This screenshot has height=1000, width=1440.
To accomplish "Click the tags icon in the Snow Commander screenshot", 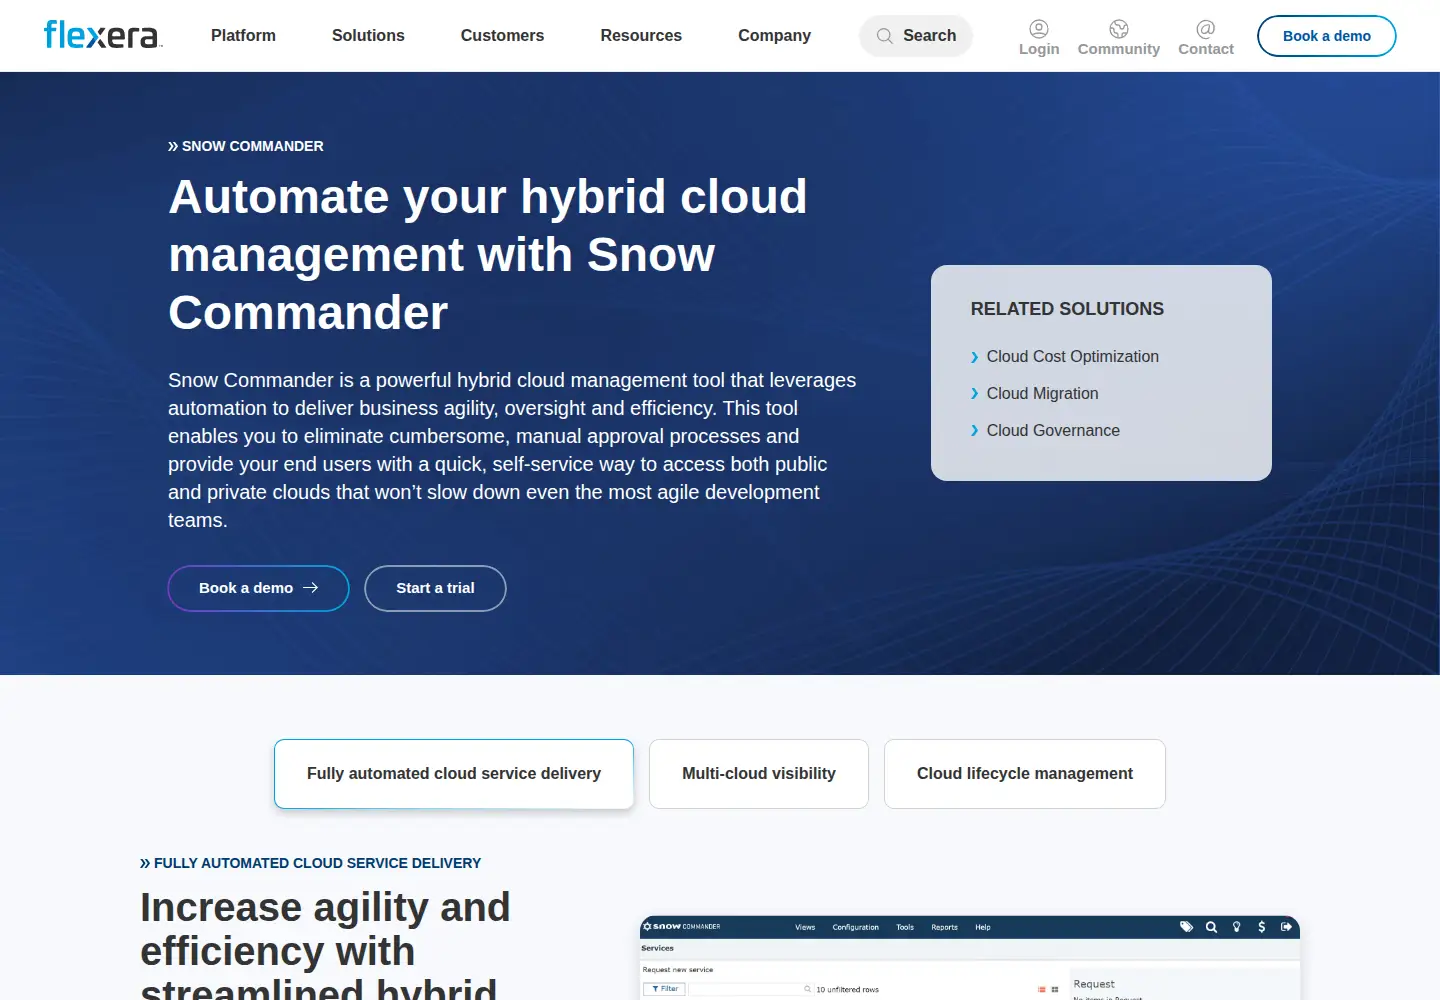I will (x=1186, y=927).
